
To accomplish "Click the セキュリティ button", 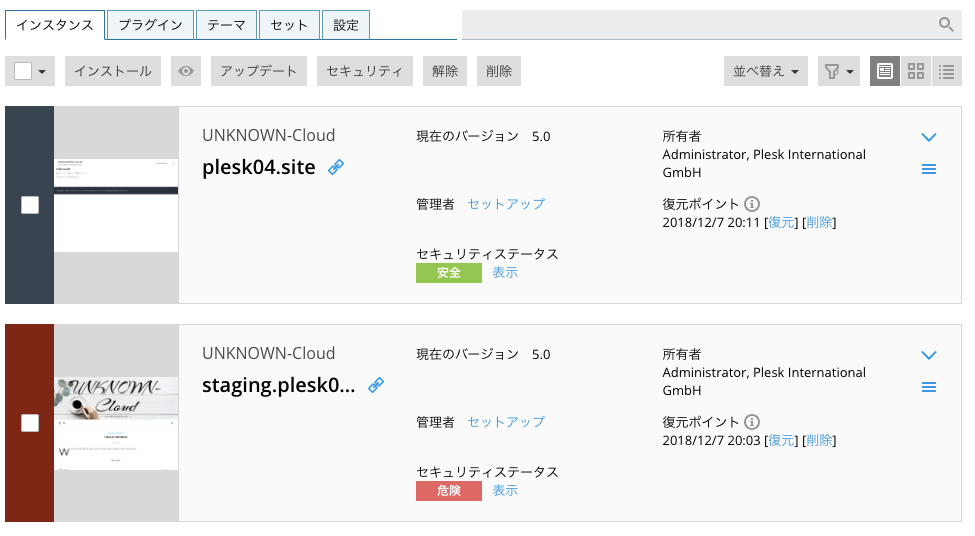I will 365,71.
